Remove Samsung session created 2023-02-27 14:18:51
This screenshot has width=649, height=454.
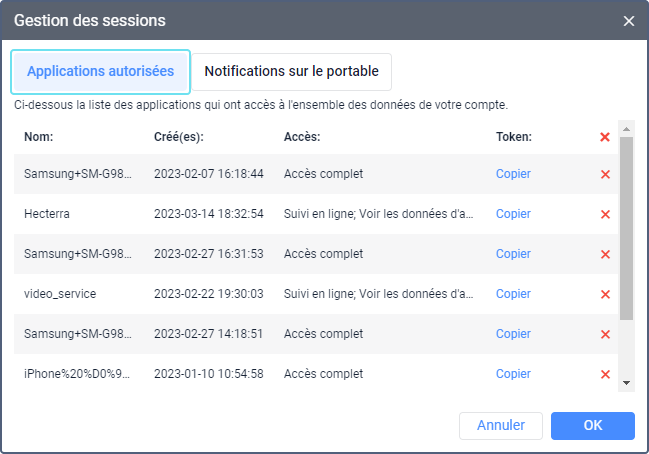click(x=605, y=334)
